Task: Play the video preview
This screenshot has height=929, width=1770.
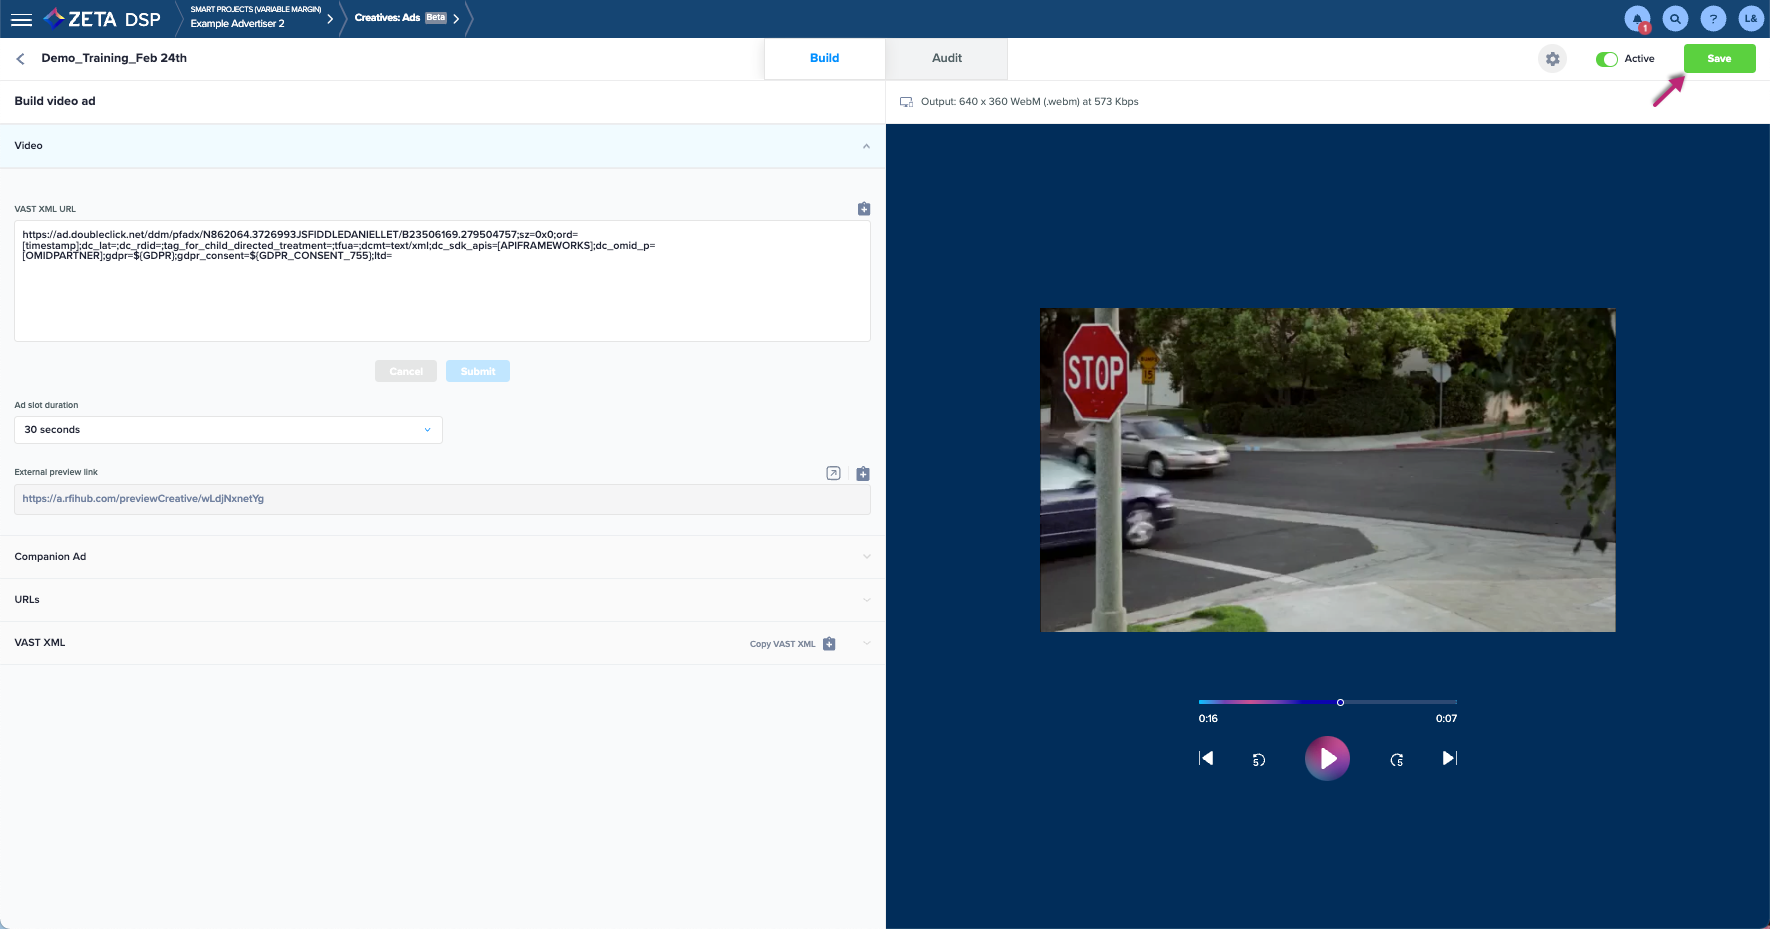Action: click(1327, 758)
